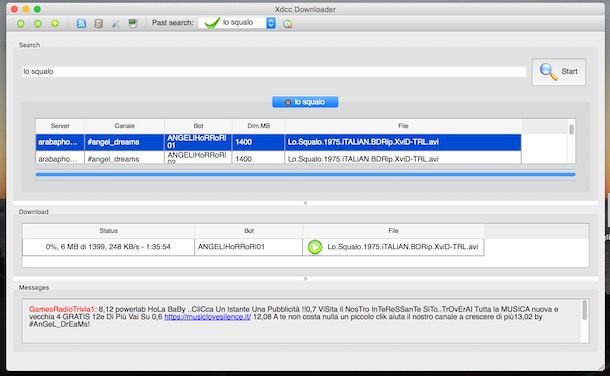This screenshot has height=376, width=610.
Task: Open the Past search 'lo squalo' dropdown
Action: (x=237, y=23)
